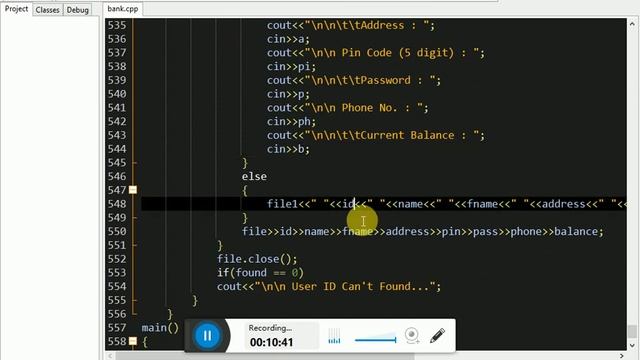Toggle the webcam icon in the recorder bar
Image resolution: width=640 pixels, height=360 pixels.
coord(412,336)
